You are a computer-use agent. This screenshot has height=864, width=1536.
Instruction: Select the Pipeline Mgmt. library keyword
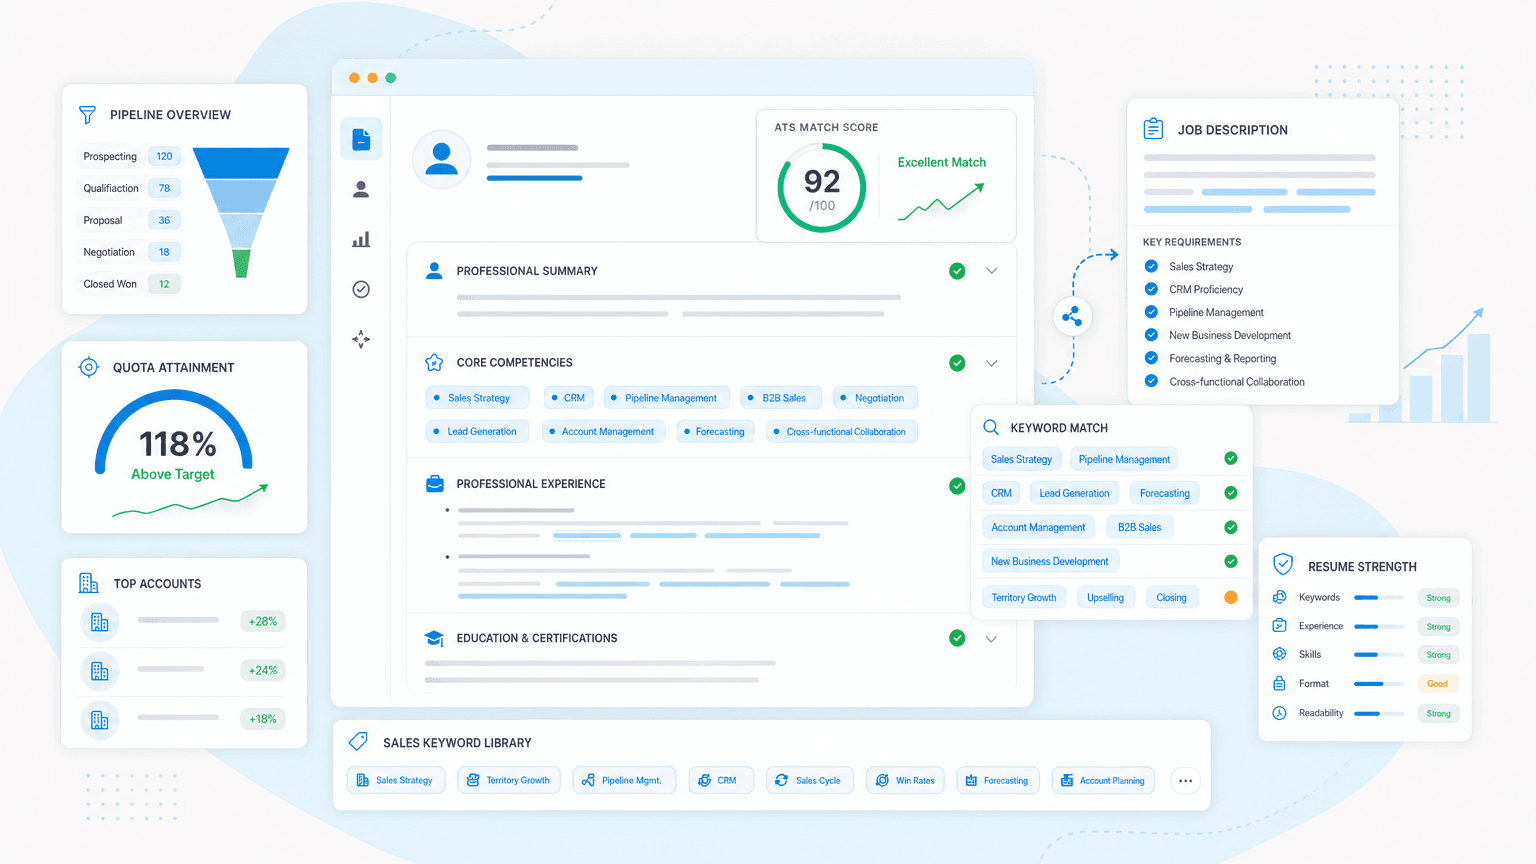click(x=624, y=780)
